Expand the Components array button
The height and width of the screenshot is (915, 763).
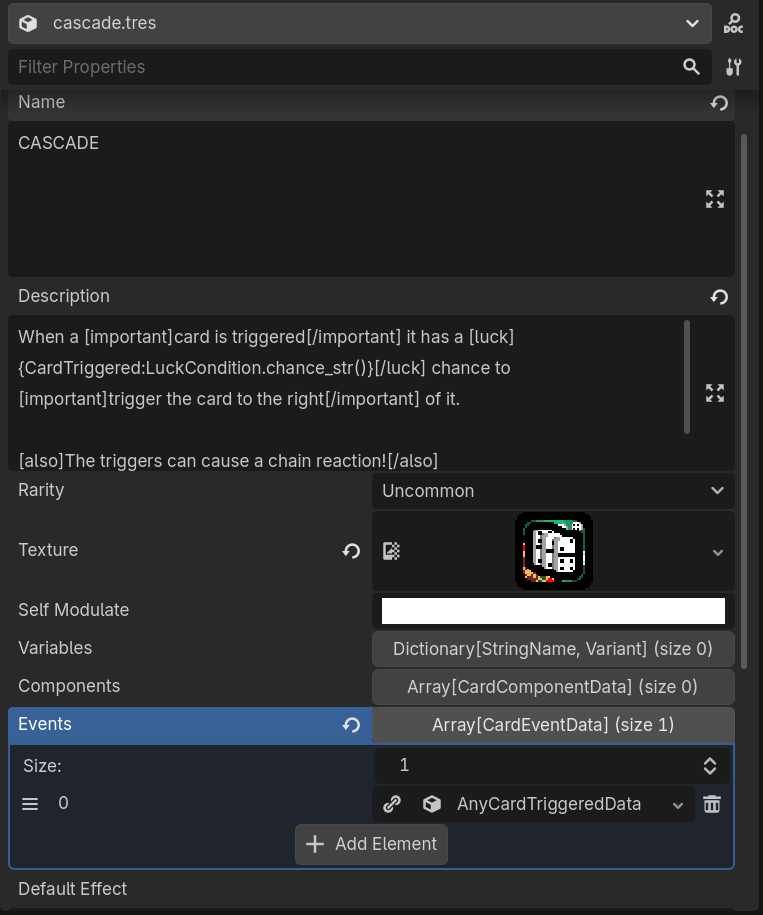(552, 687)
